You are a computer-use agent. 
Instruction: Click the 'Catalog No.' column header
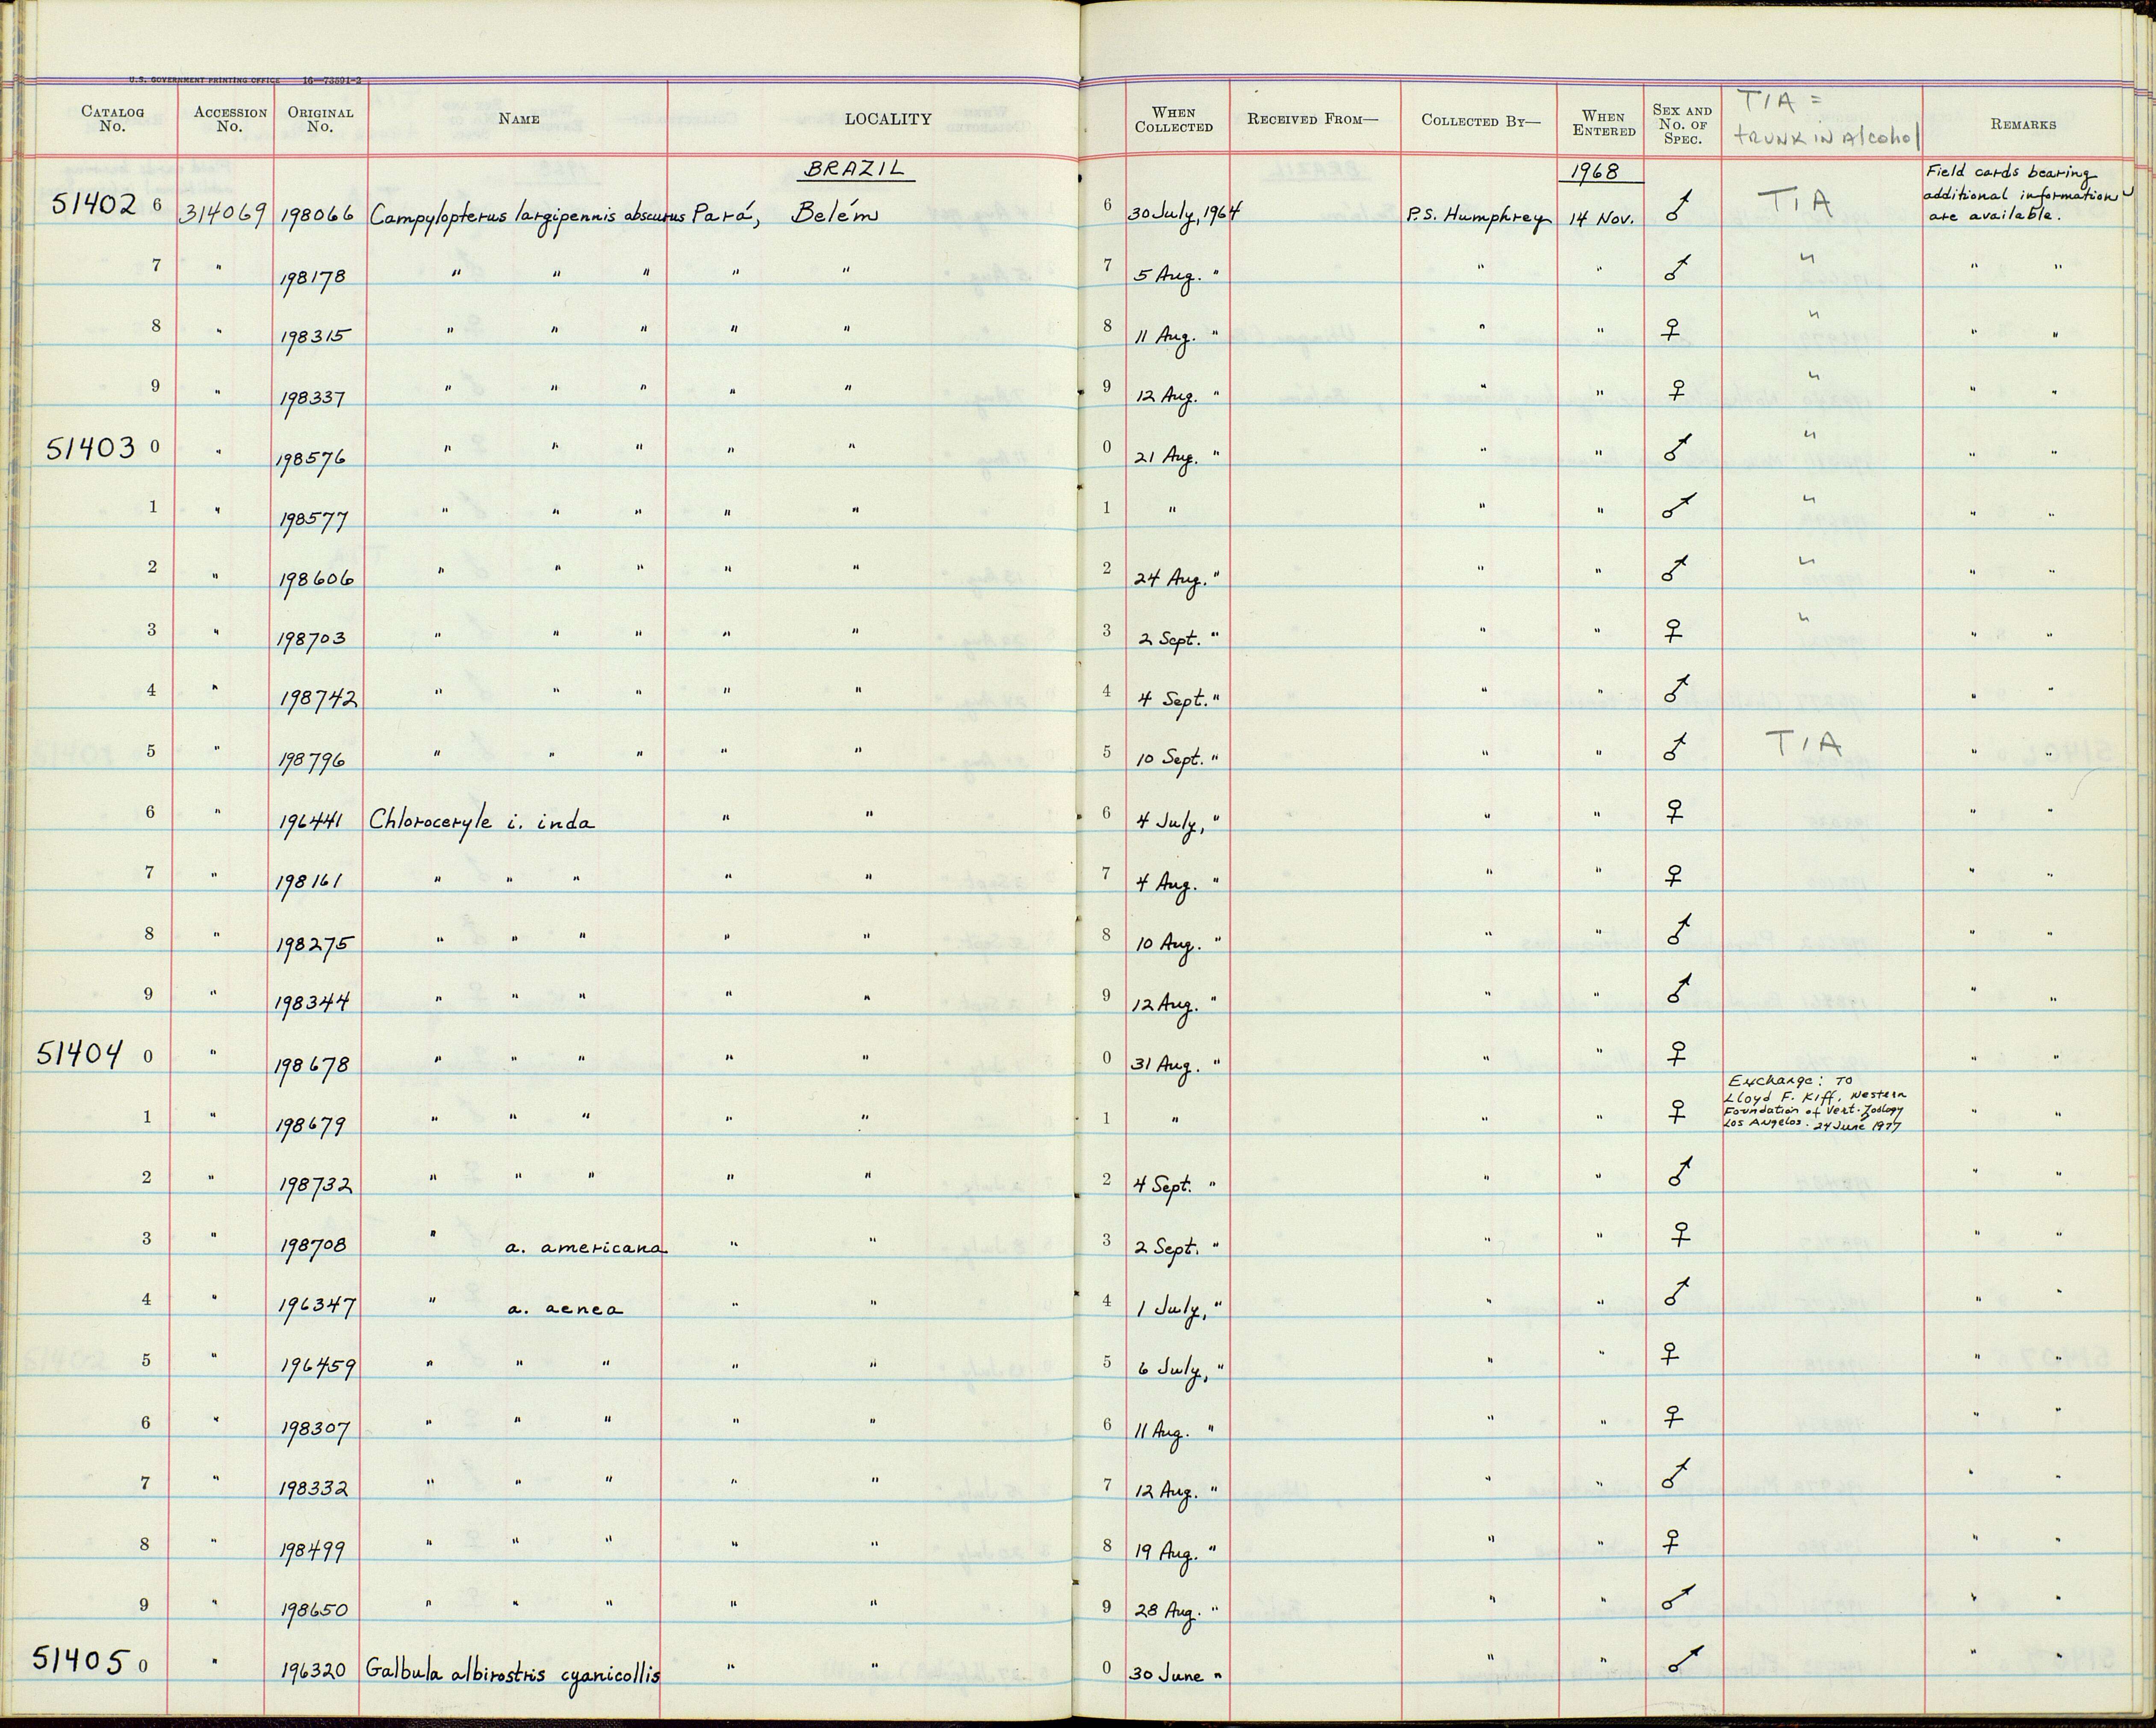click(112, 120)
